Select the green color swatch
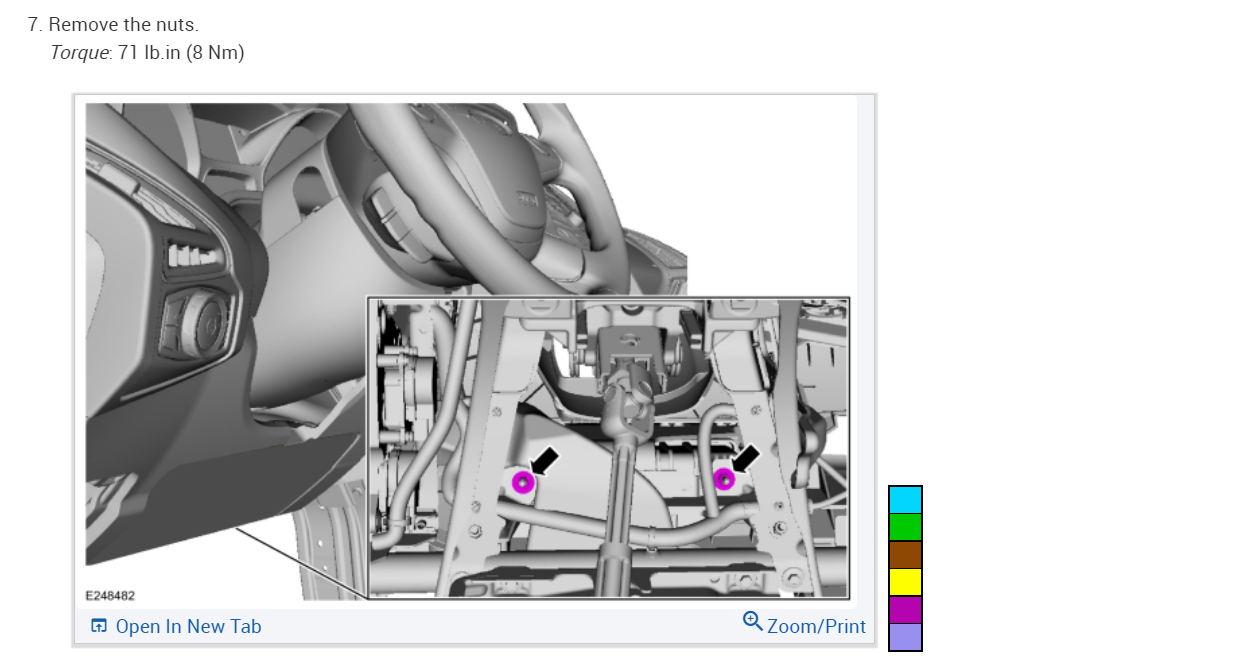 coord(905,527)
